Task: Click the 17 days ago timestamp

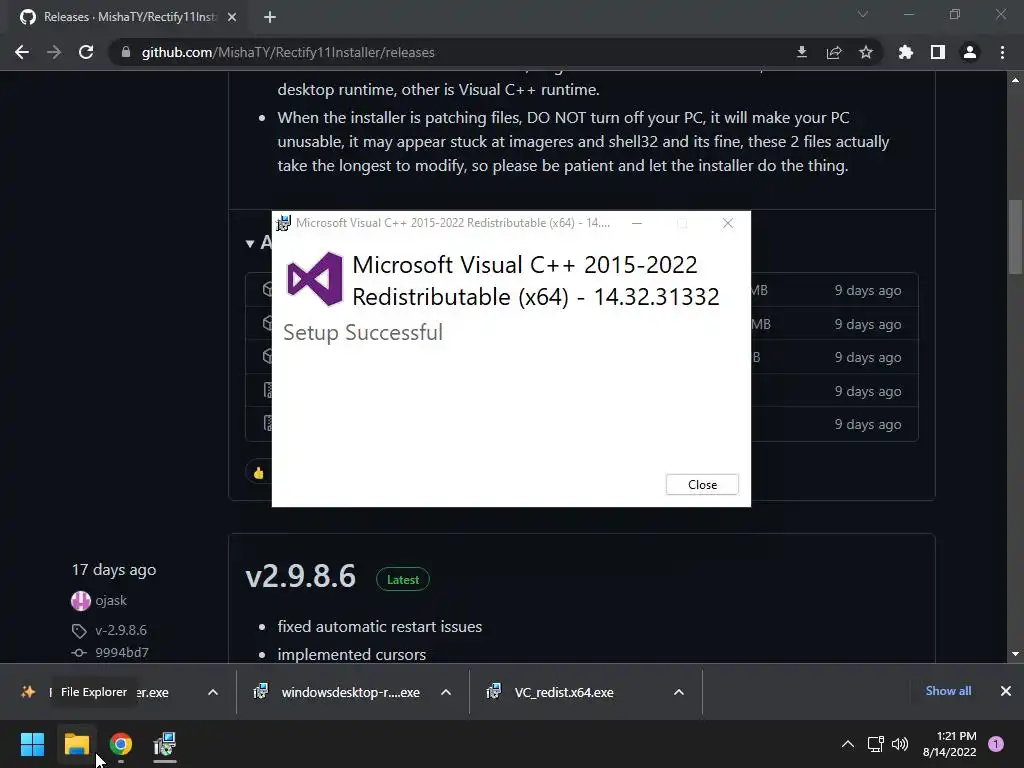Action: [114, 569]
